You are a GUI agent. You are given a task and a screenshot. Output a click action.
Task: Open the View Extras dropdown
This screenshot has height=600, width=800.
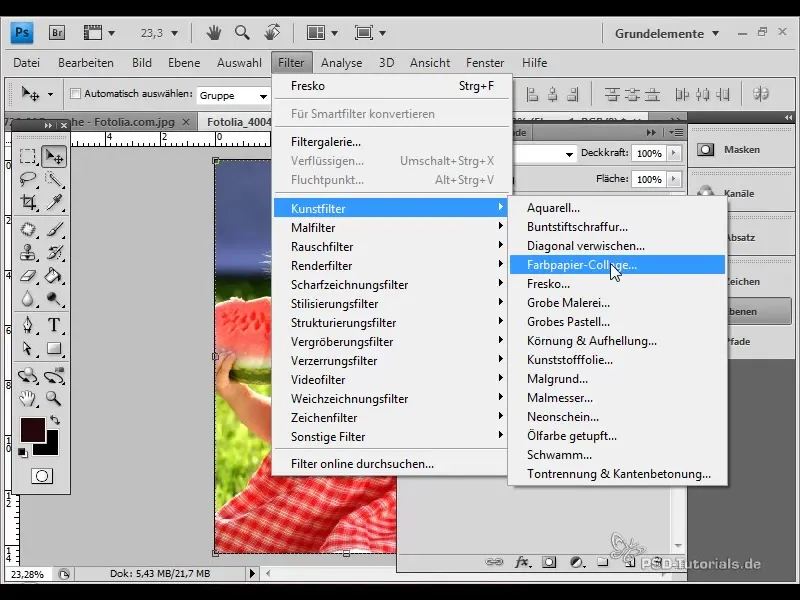[99, 33]
